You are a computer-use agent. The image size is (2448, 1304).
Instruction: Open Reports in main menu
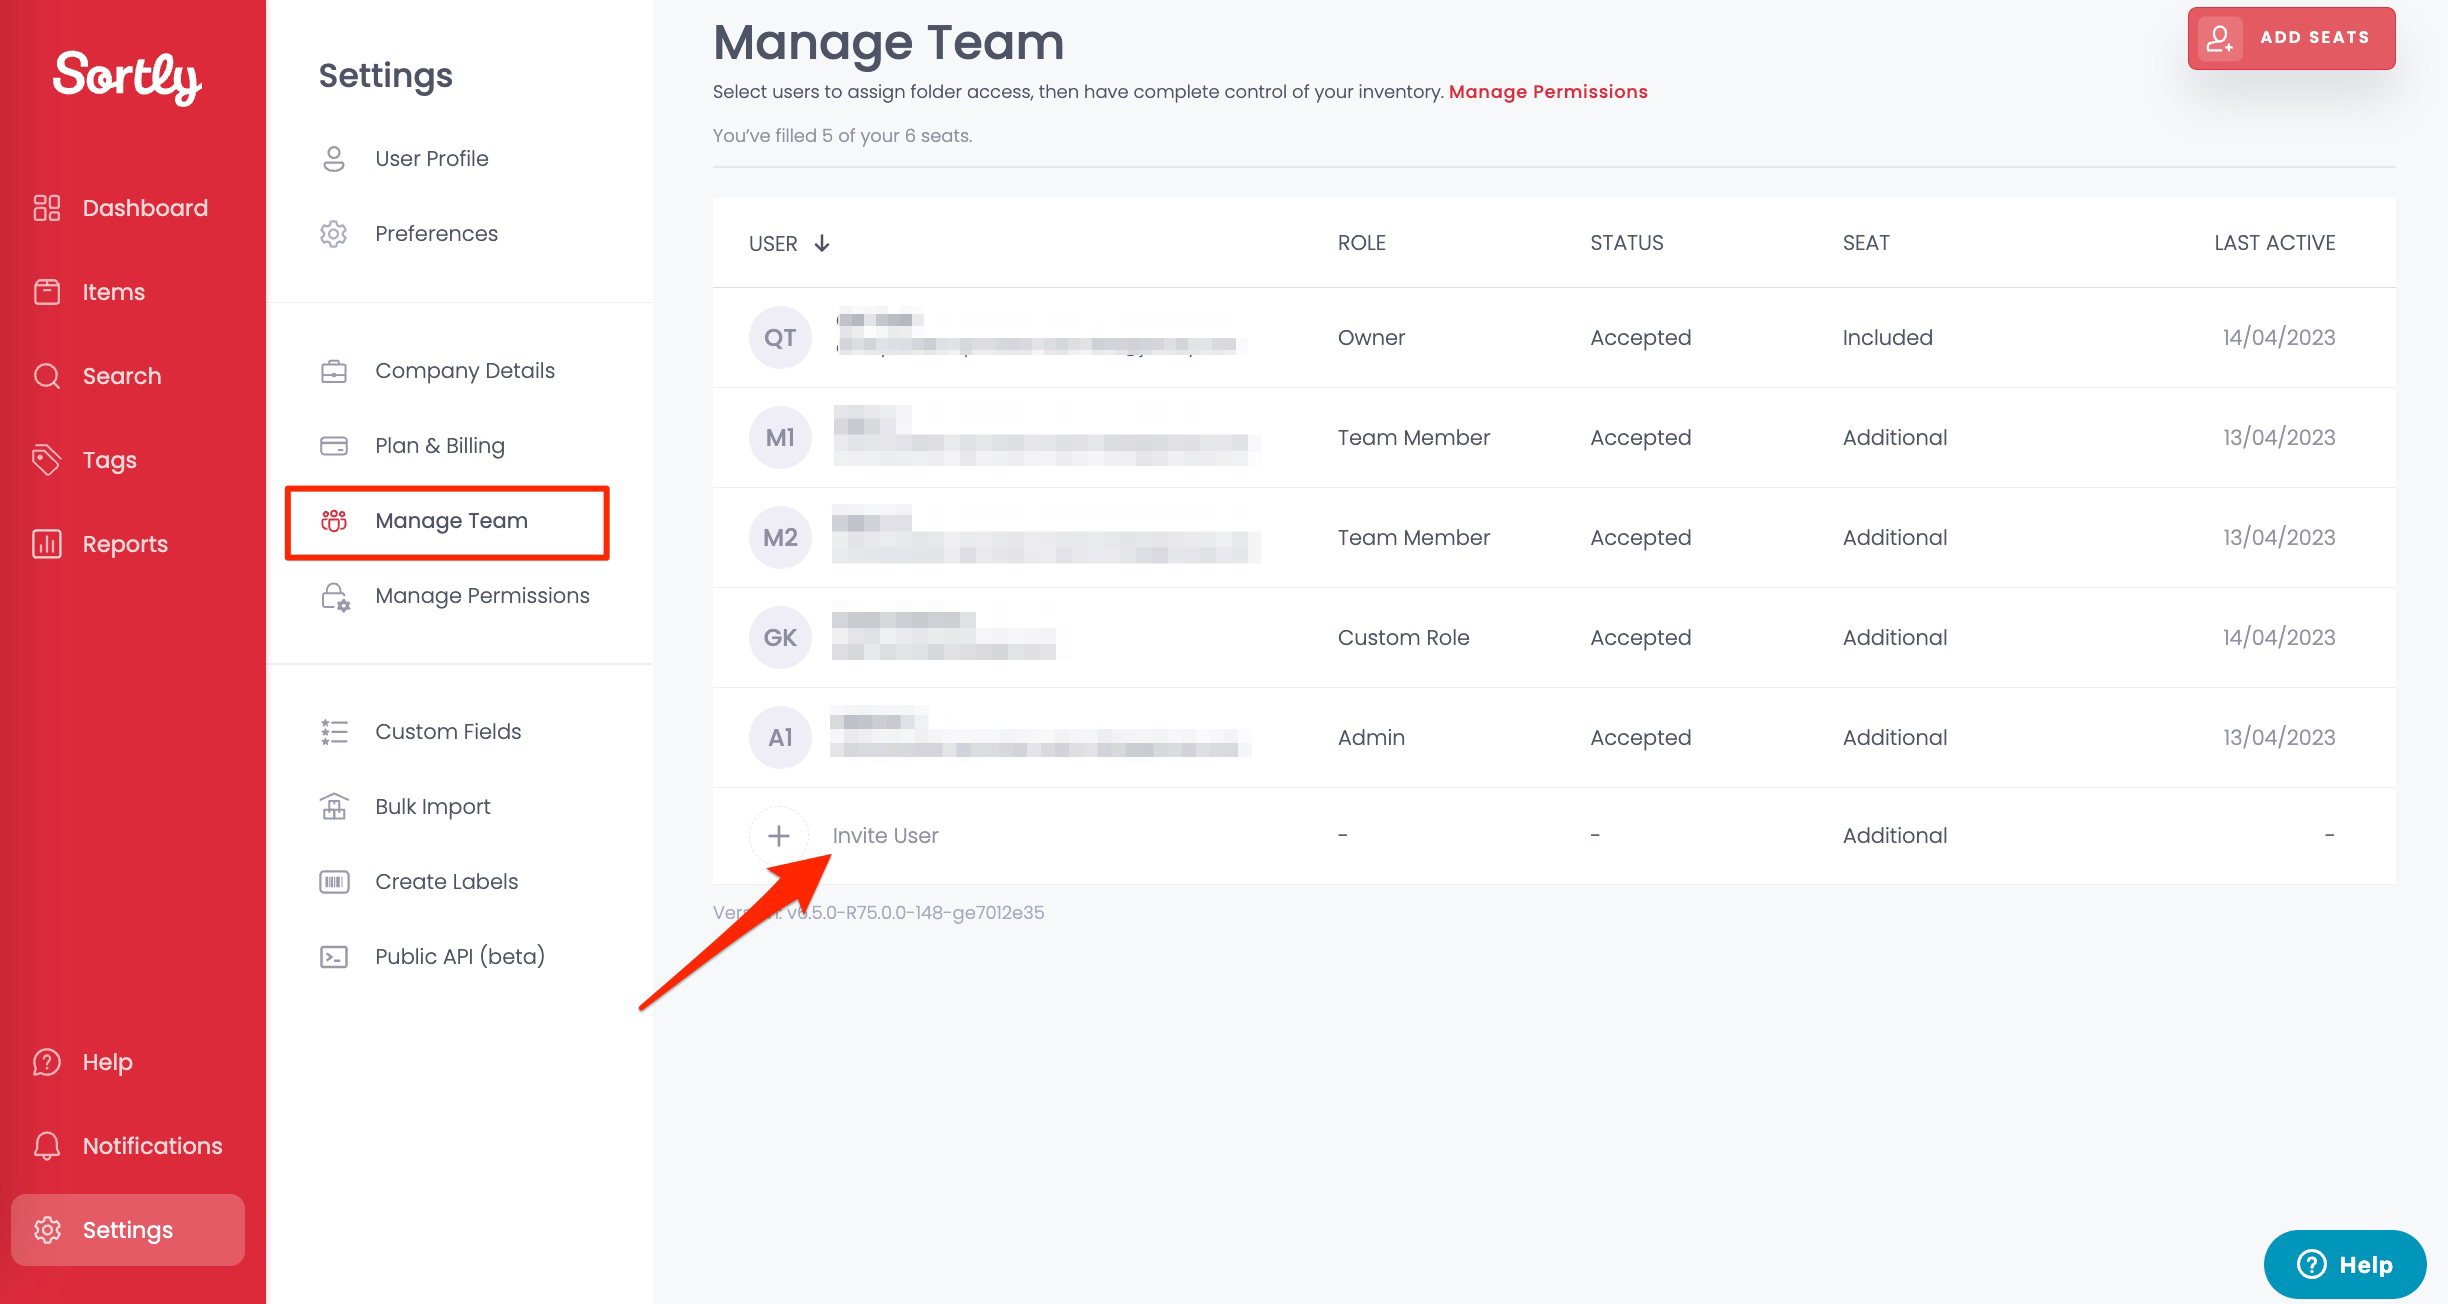pos(125,544)
